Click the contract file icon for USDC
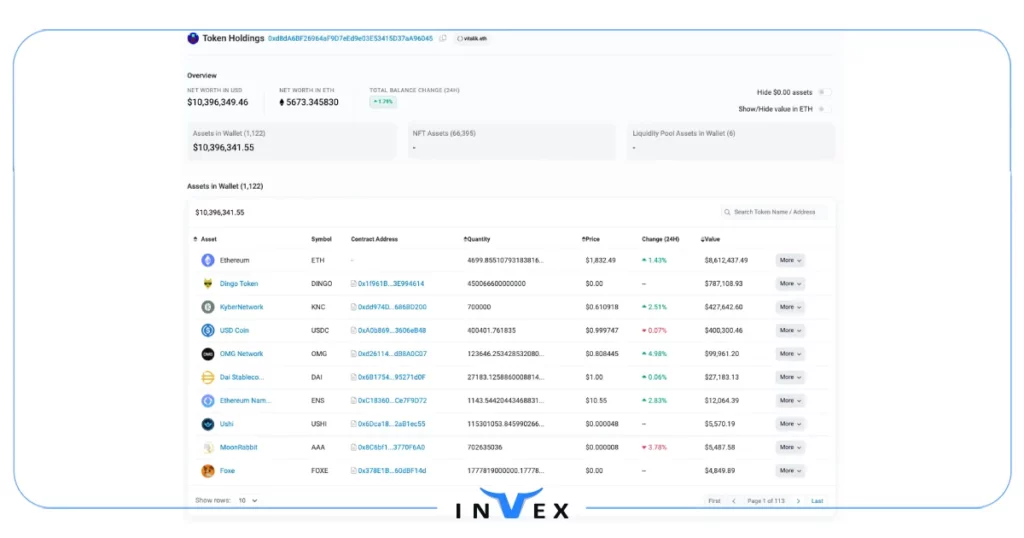Viewport: 1024px width, 538px height. pyautogui.click(x=353, y=331)
